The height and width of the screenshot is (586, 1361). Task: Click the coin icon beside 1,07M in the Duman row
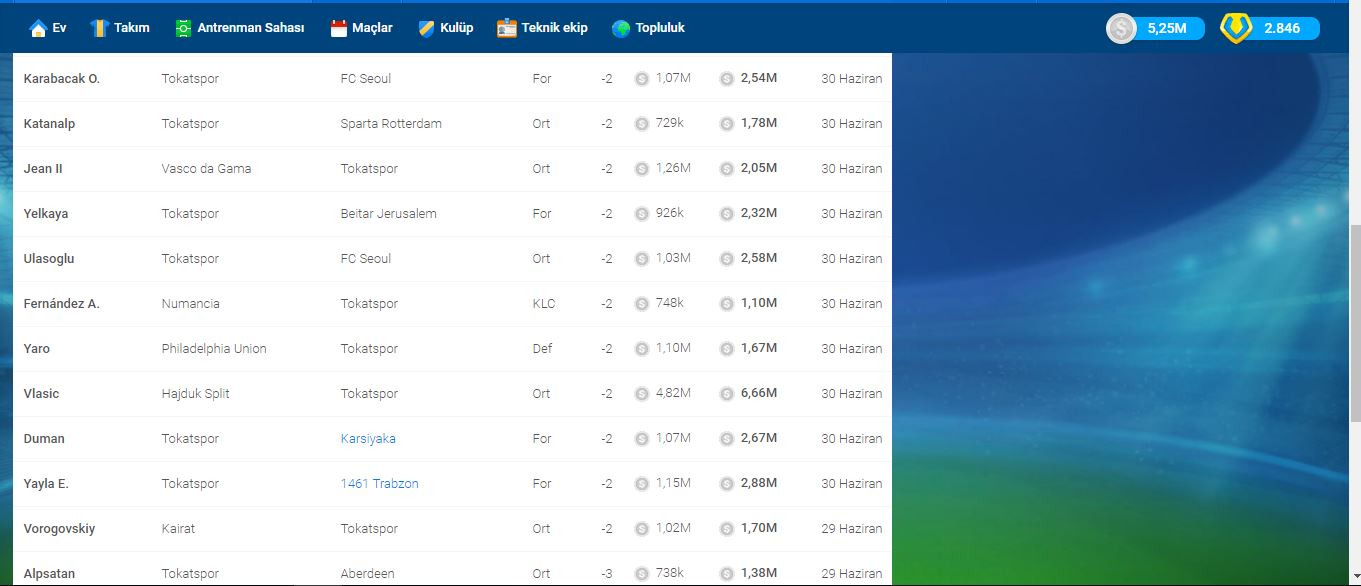(642, 438)
